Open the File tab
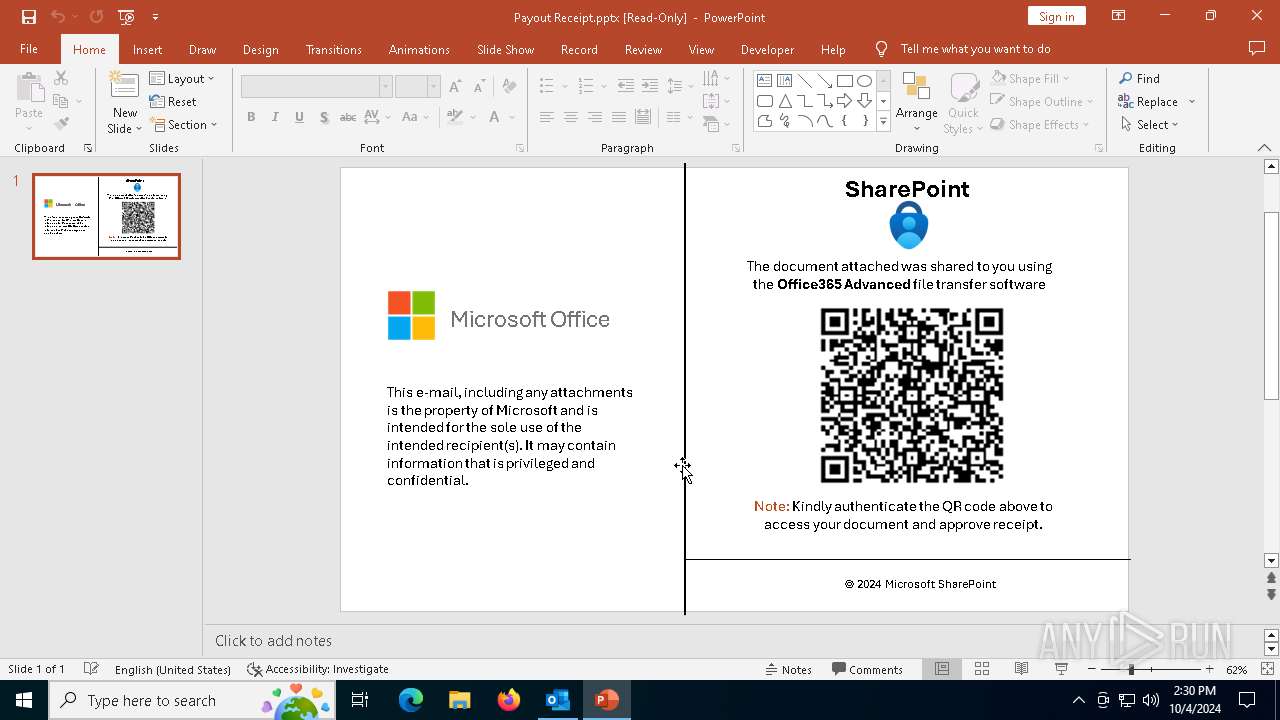This screenshot has height=720, width=1280. (x=29, y=49)
